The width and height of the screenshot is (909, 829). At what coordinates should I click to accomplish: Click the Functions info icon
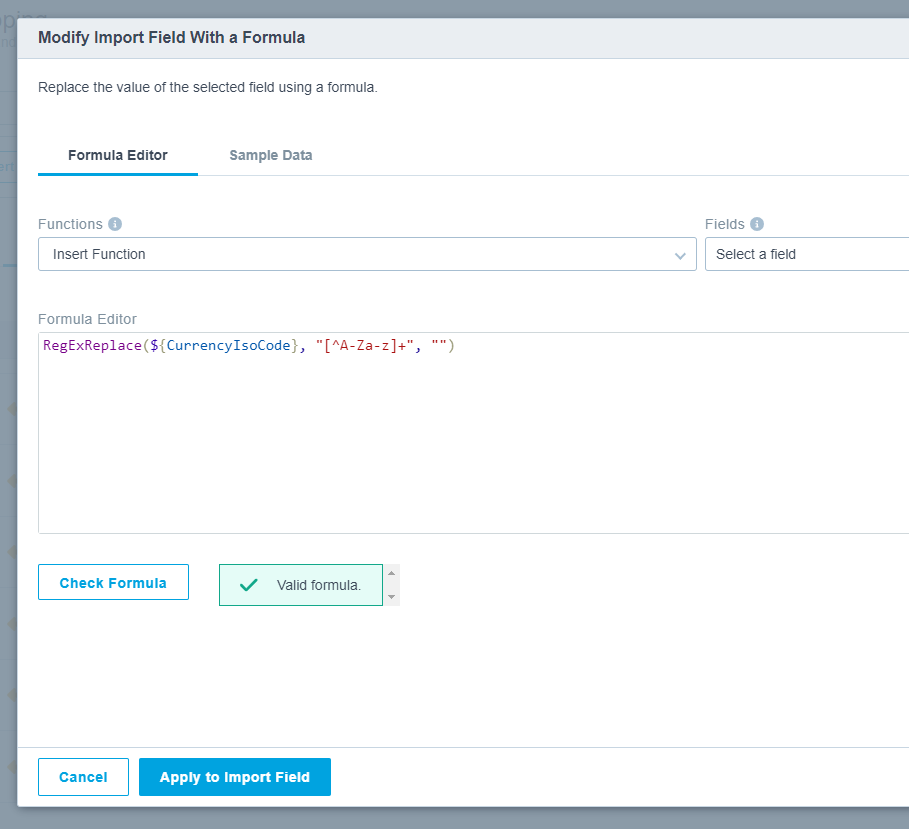(x=115, y=224)
